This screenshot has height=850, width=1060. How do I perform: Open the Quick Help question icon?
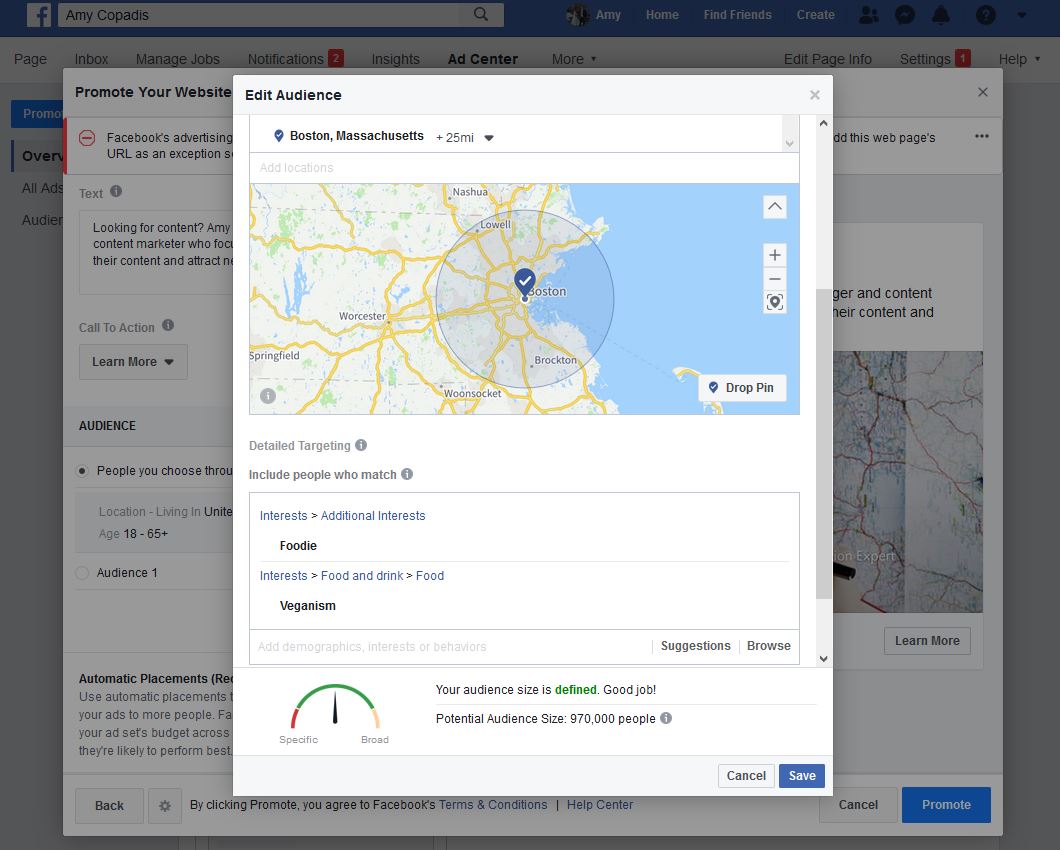tap(985, 15)
